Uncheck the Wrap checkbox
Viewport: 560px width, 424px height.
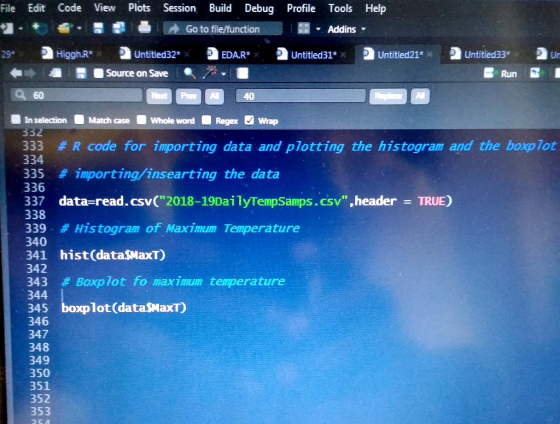click(x=249, y=120)
